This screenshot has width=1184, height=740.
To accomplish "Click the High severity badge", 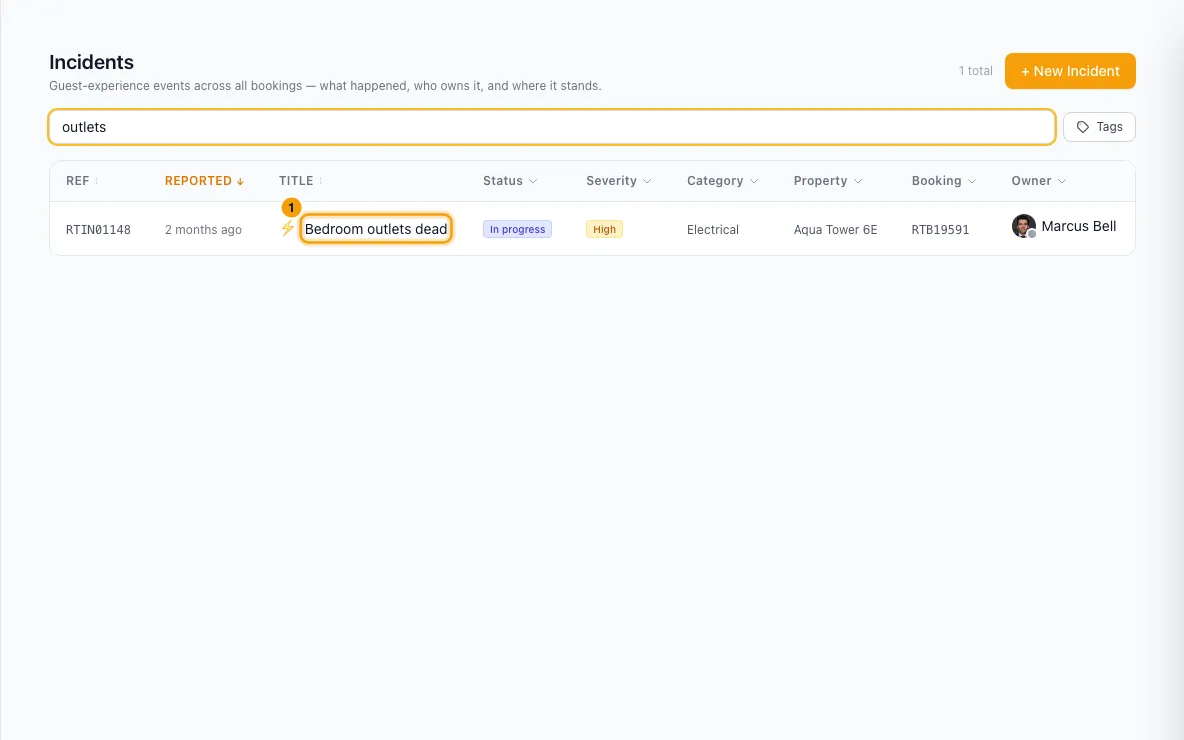I will pyautogui.click(x=604, y=229).
